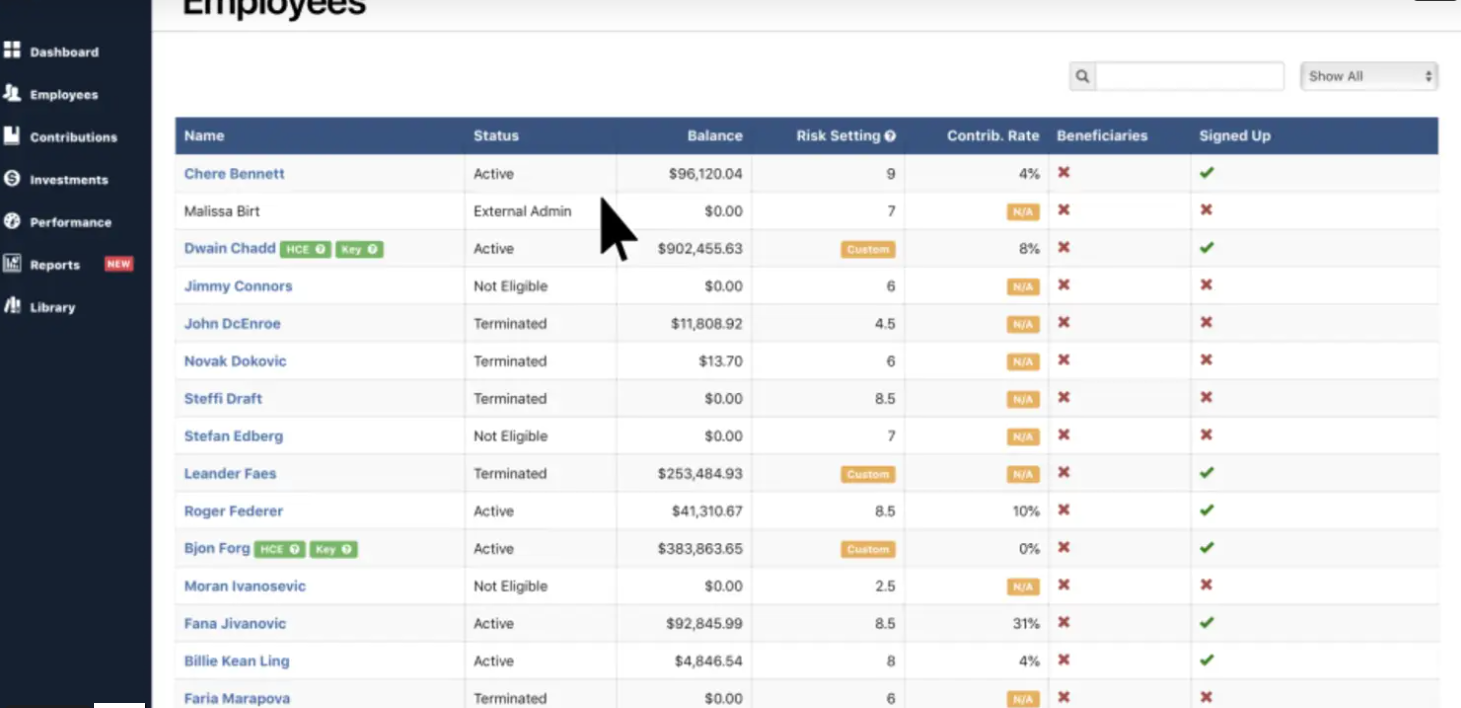
Task: Click the NEW badge next to Reports
Action: [x=118, y=264]
